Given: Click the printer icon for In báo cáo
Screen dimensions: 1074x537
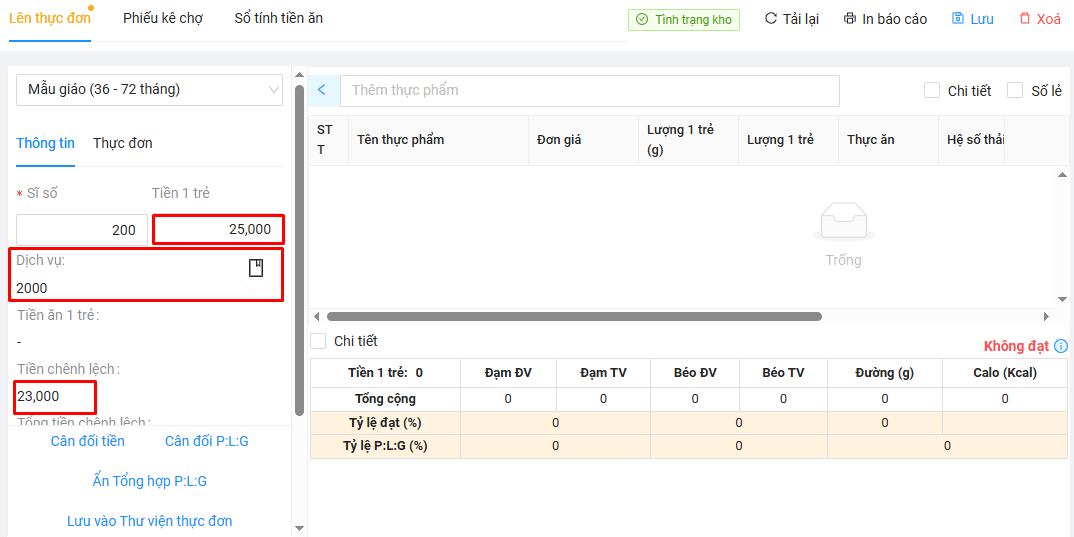Looking at the screenshot, I should (x=850, y=19).
